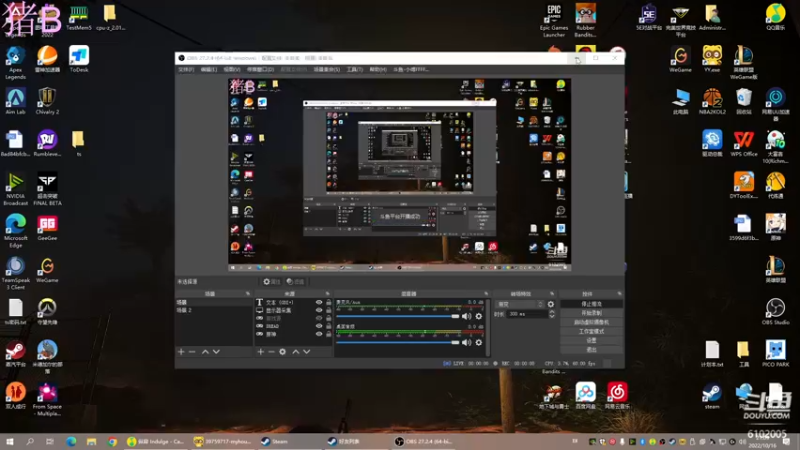This screenshot has width=800, height=450.
Task: Click transition duration 300 ms field
Action: pyautogui.click(x=528, y=314)
